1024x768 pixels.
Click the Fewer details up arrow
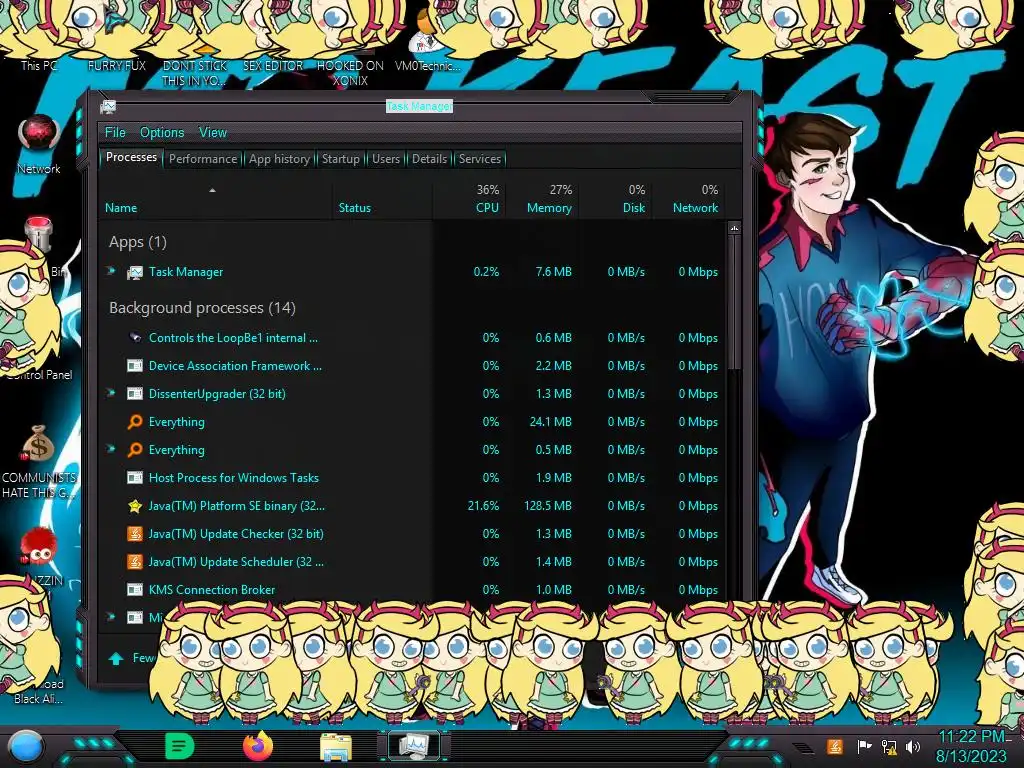[116, 658]
